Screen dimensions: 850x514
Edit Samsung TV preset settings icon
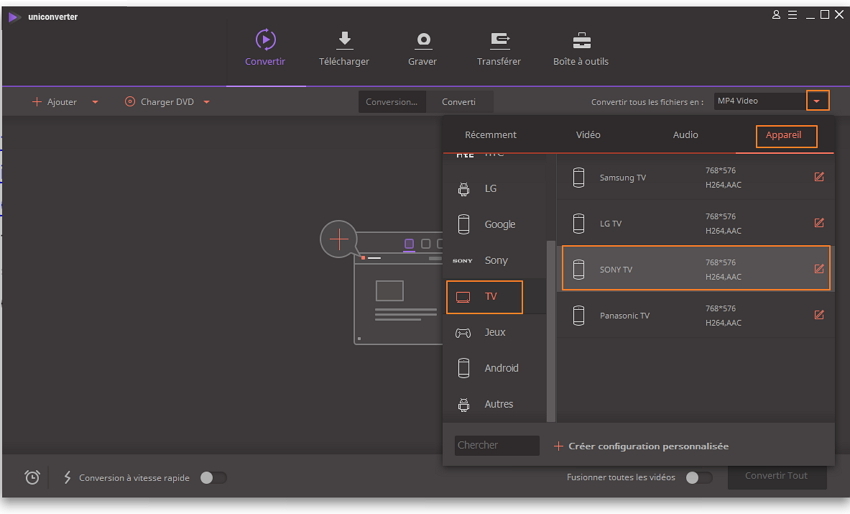click(x=819, y=177)
